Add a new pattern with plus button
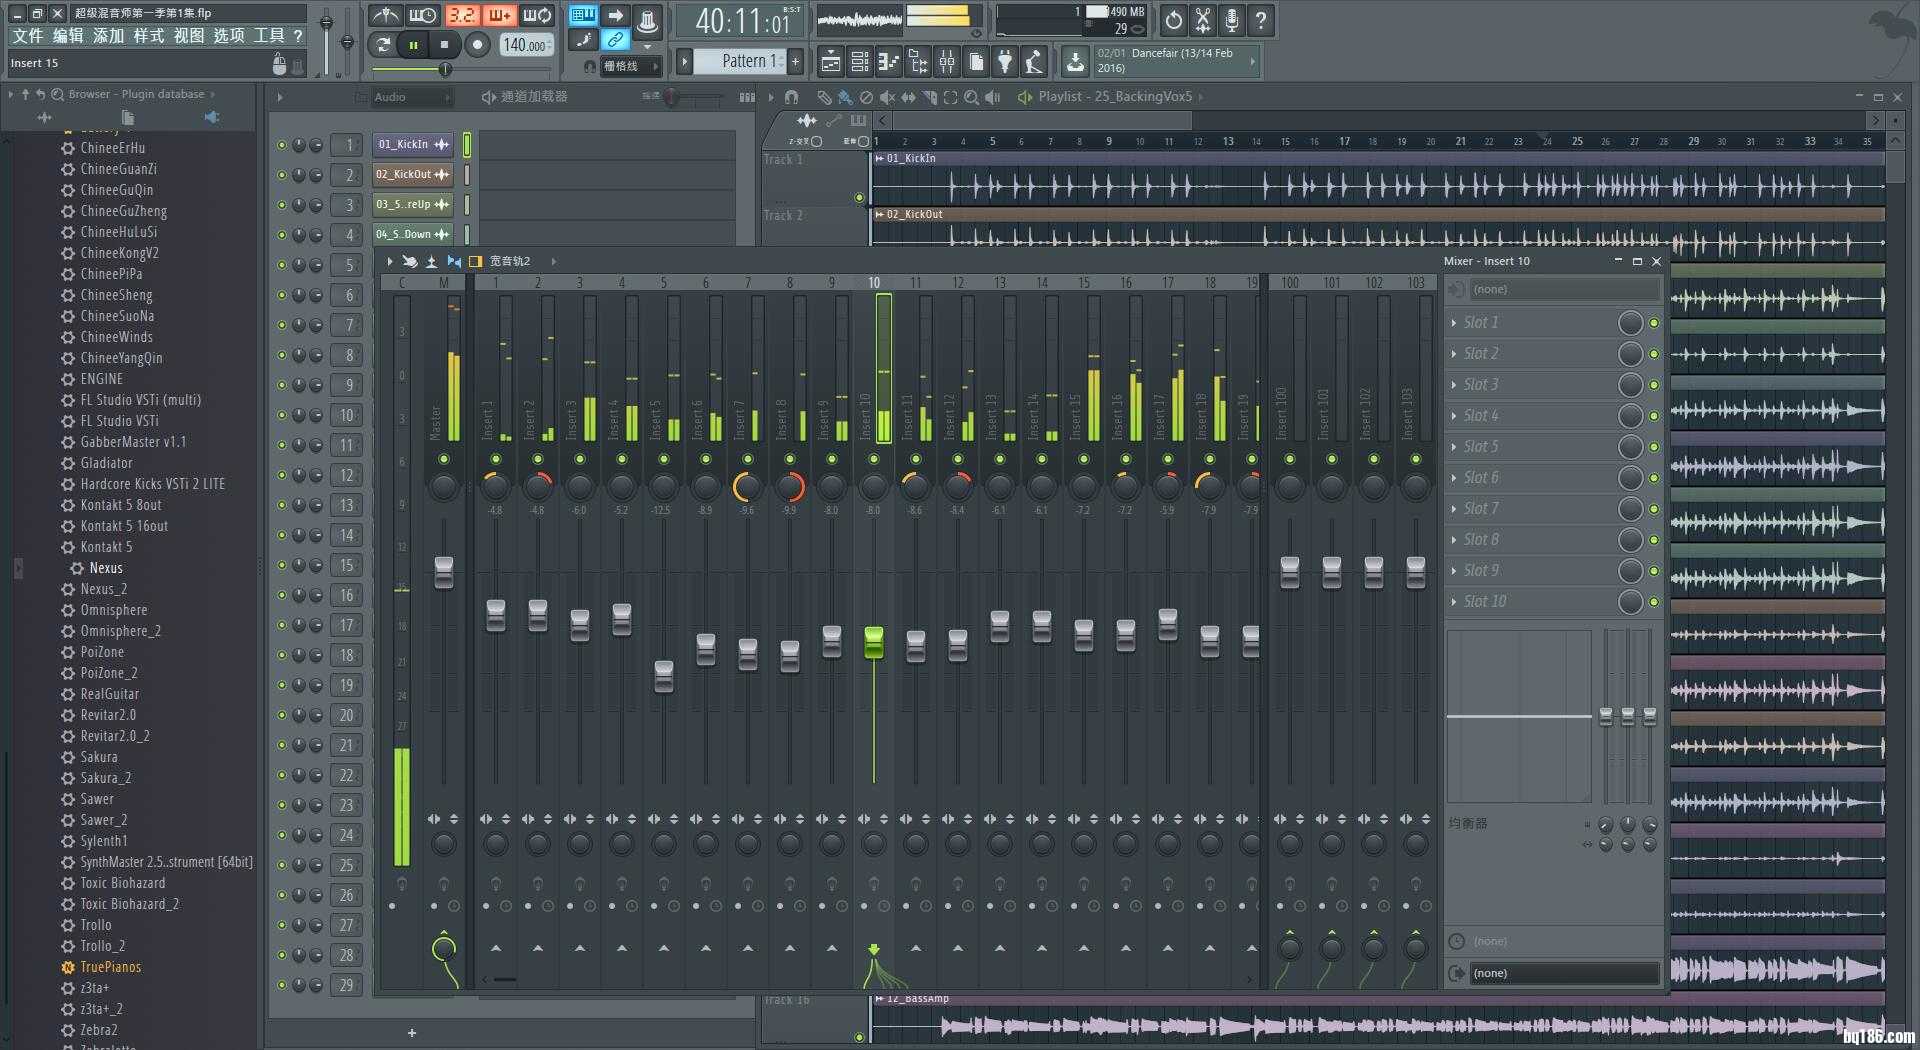This screenshot has width=1920, height=1050. tap(796, 61)
